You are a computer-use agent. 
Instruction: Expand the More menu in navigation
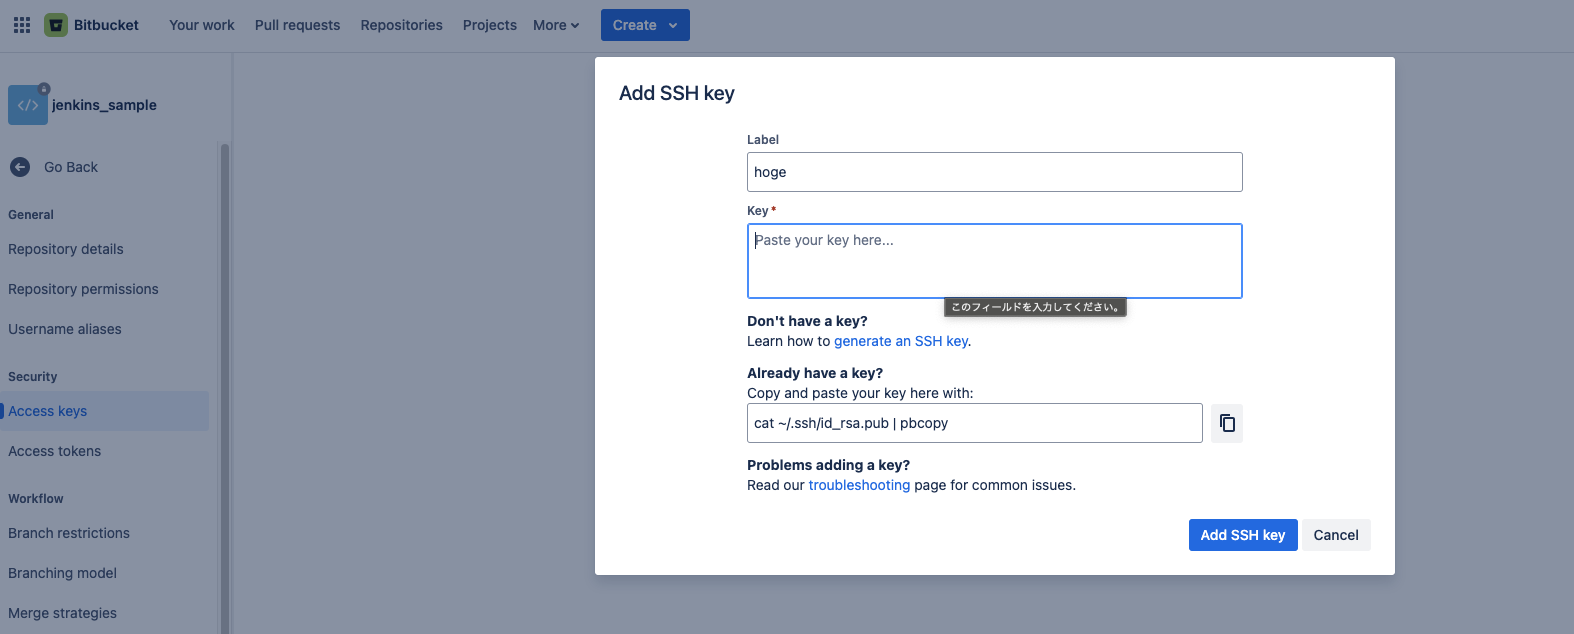tap(556, 25)
